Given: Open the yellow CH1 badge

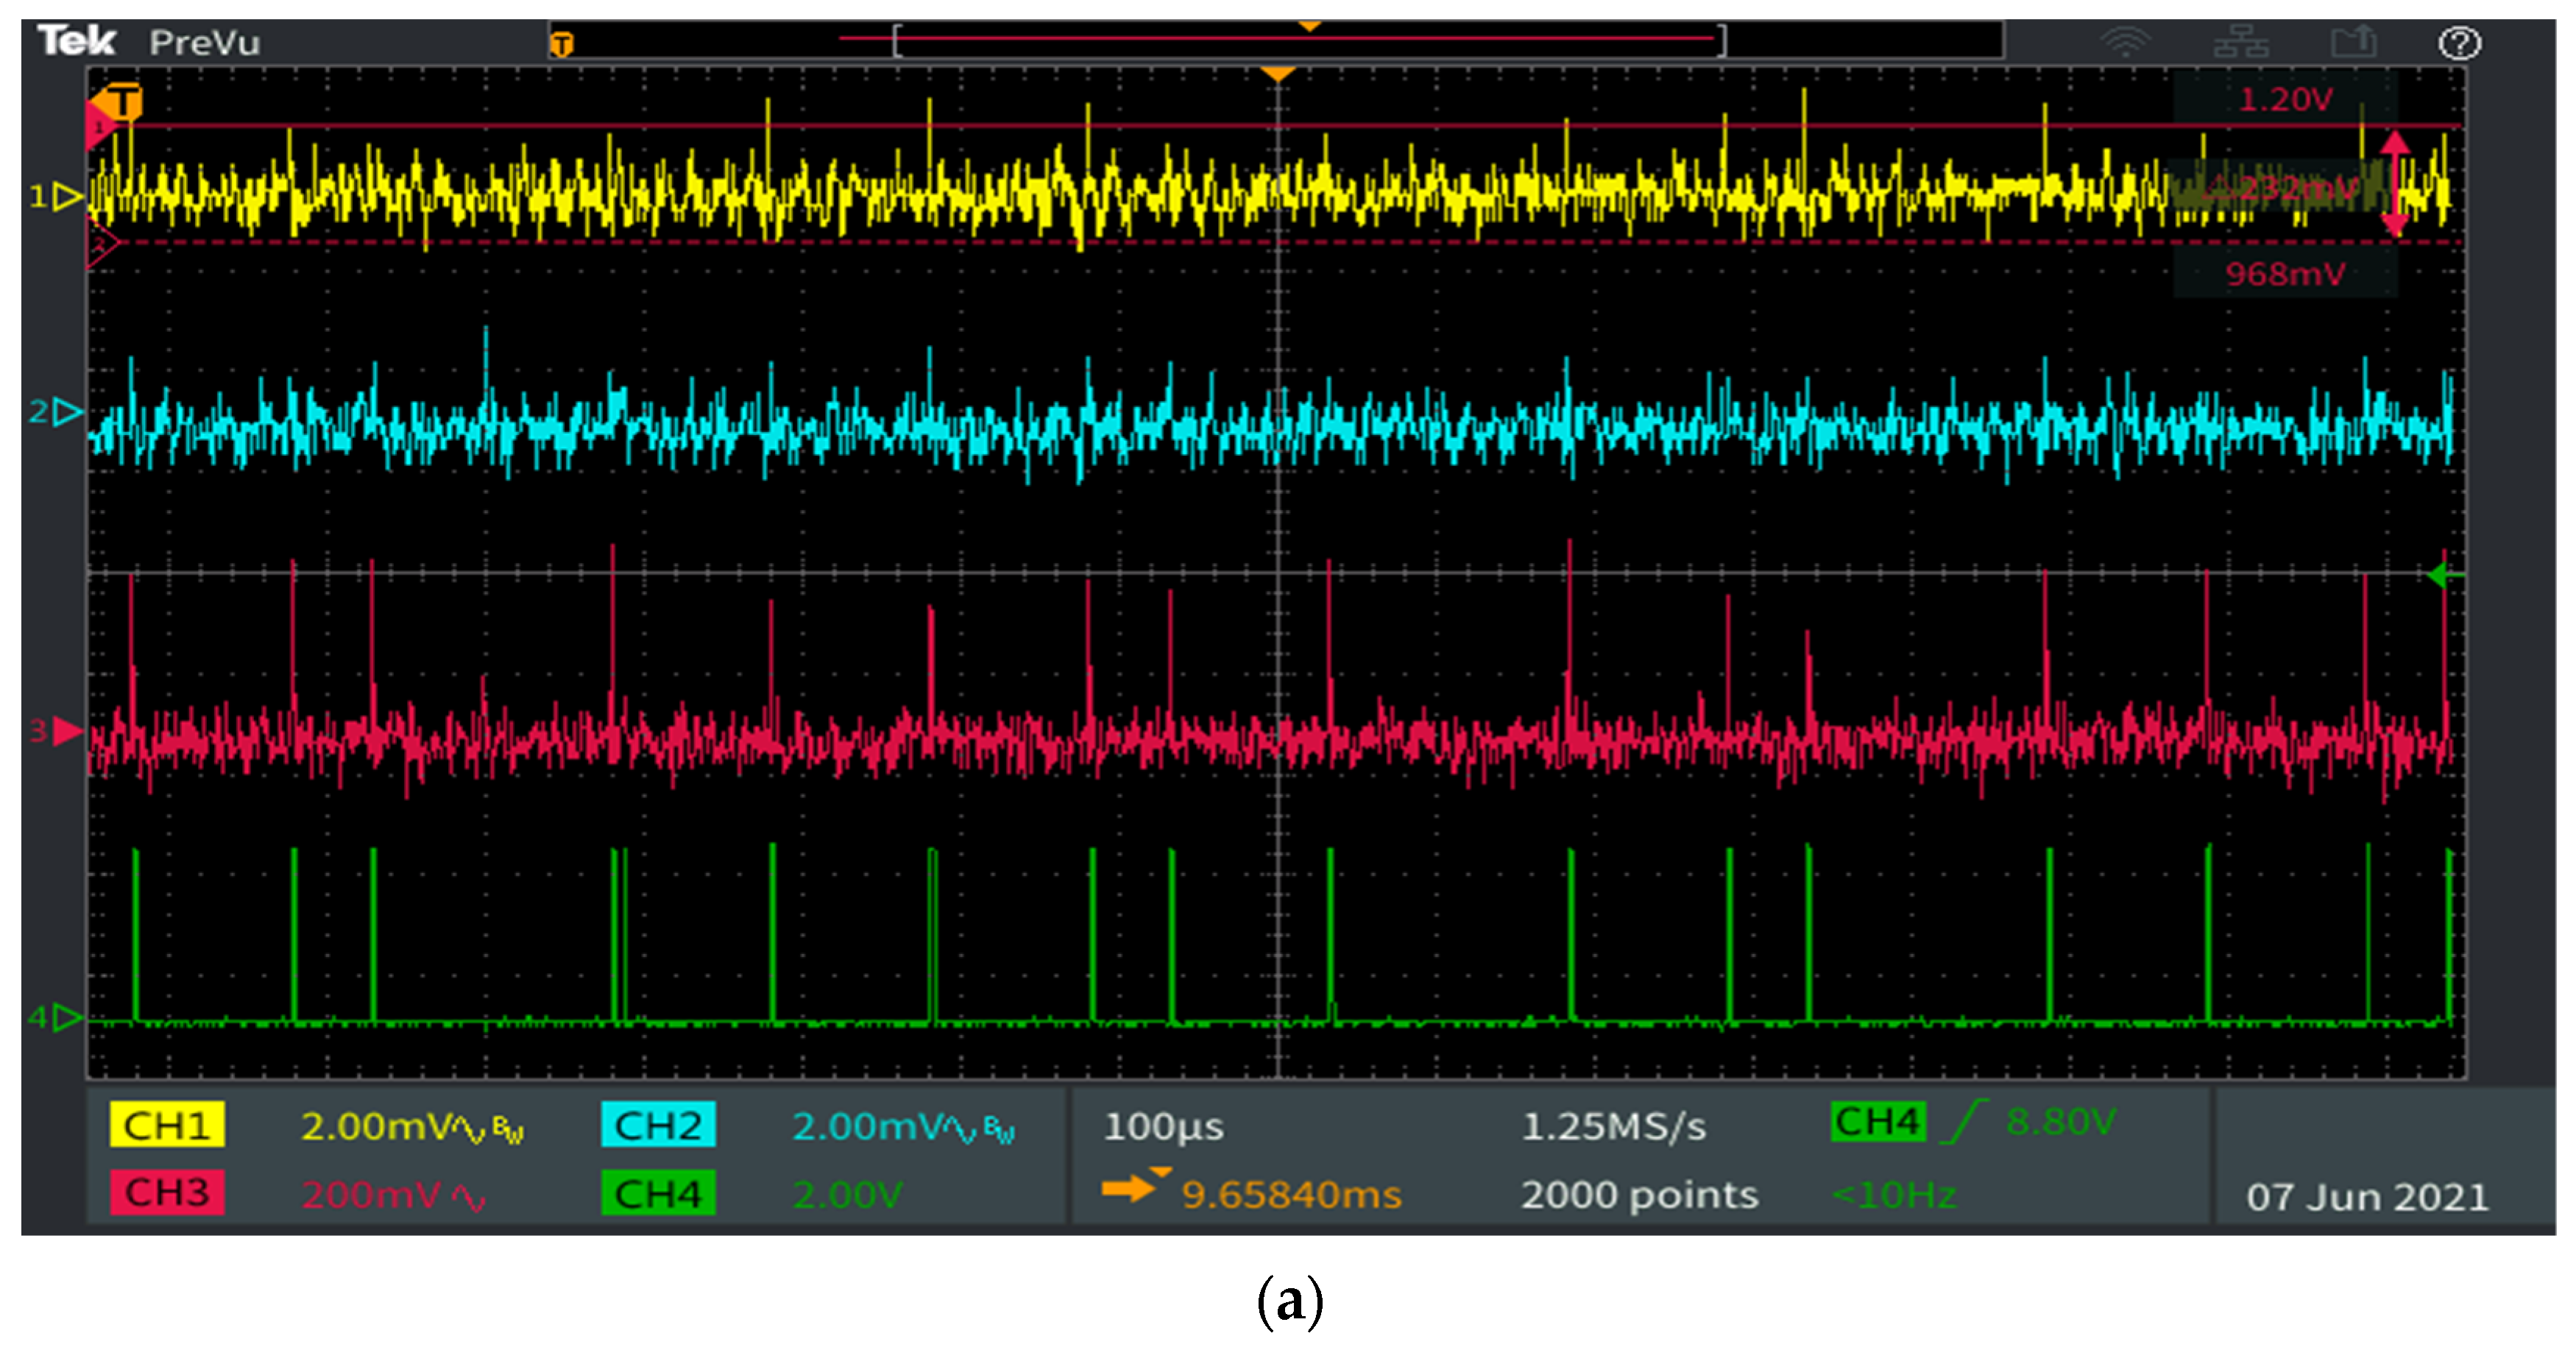Looking at the screenshot, I should [167, 1125].
